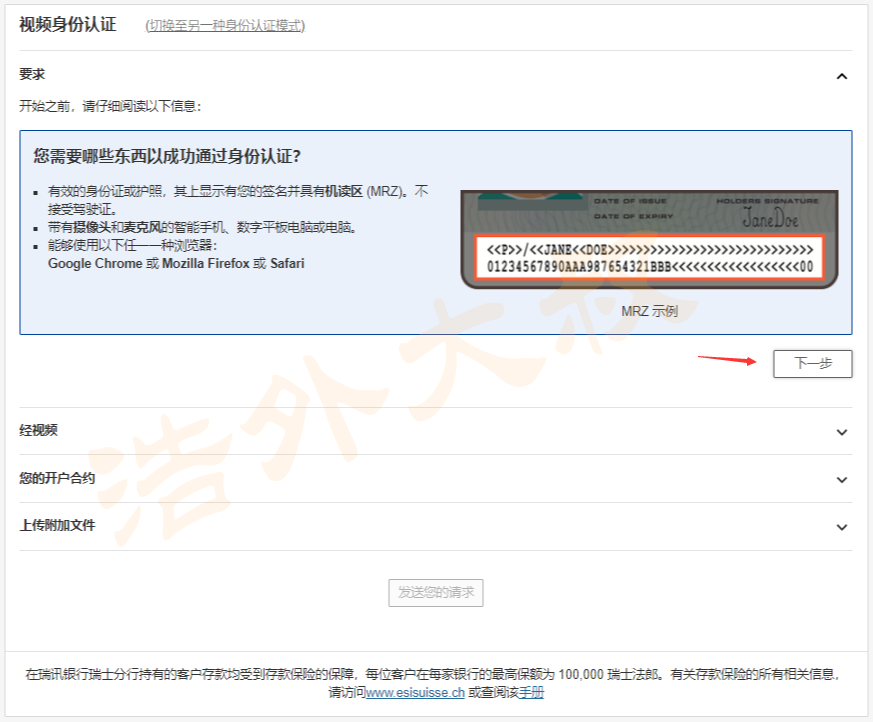Click the 下一步 button
Image resolution: width=873 pixels, height=722 pixels.
812,364
